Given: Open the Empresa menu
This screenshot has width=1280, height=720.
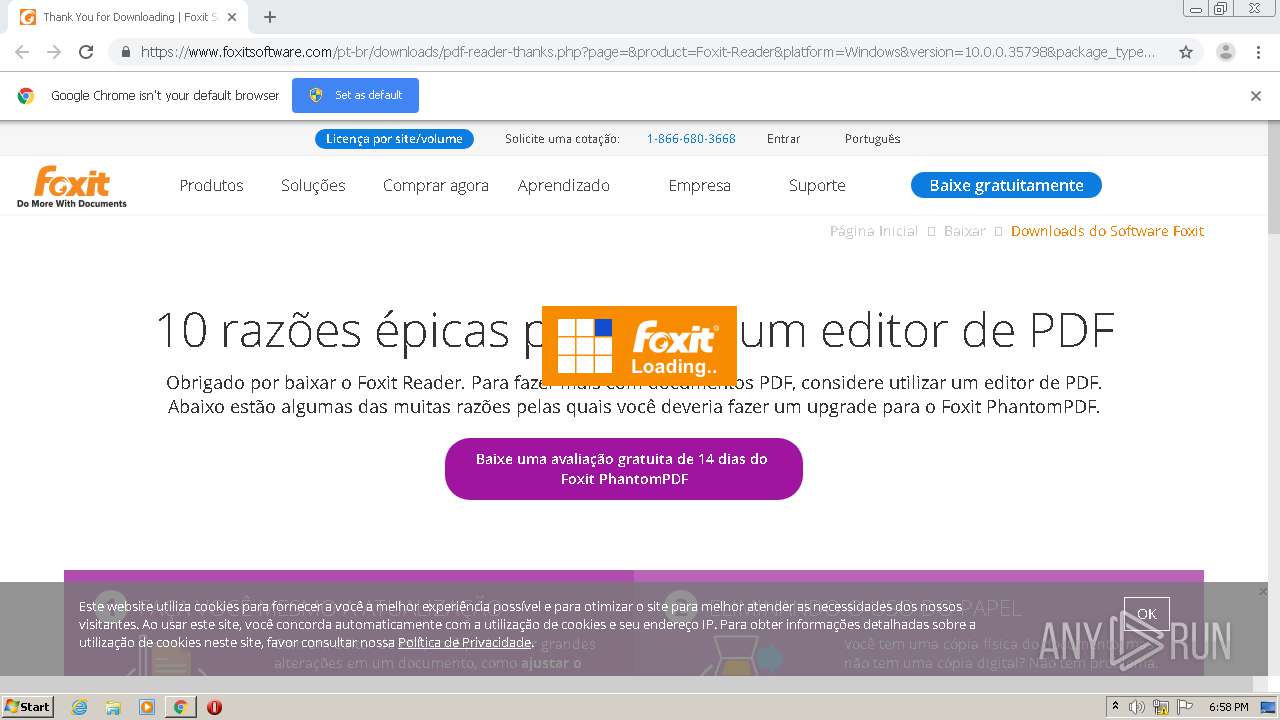Looking at the screenshot, I should pos(699,185).
